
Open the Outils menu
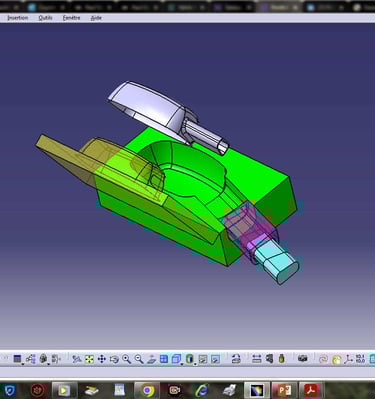(45, 18)
